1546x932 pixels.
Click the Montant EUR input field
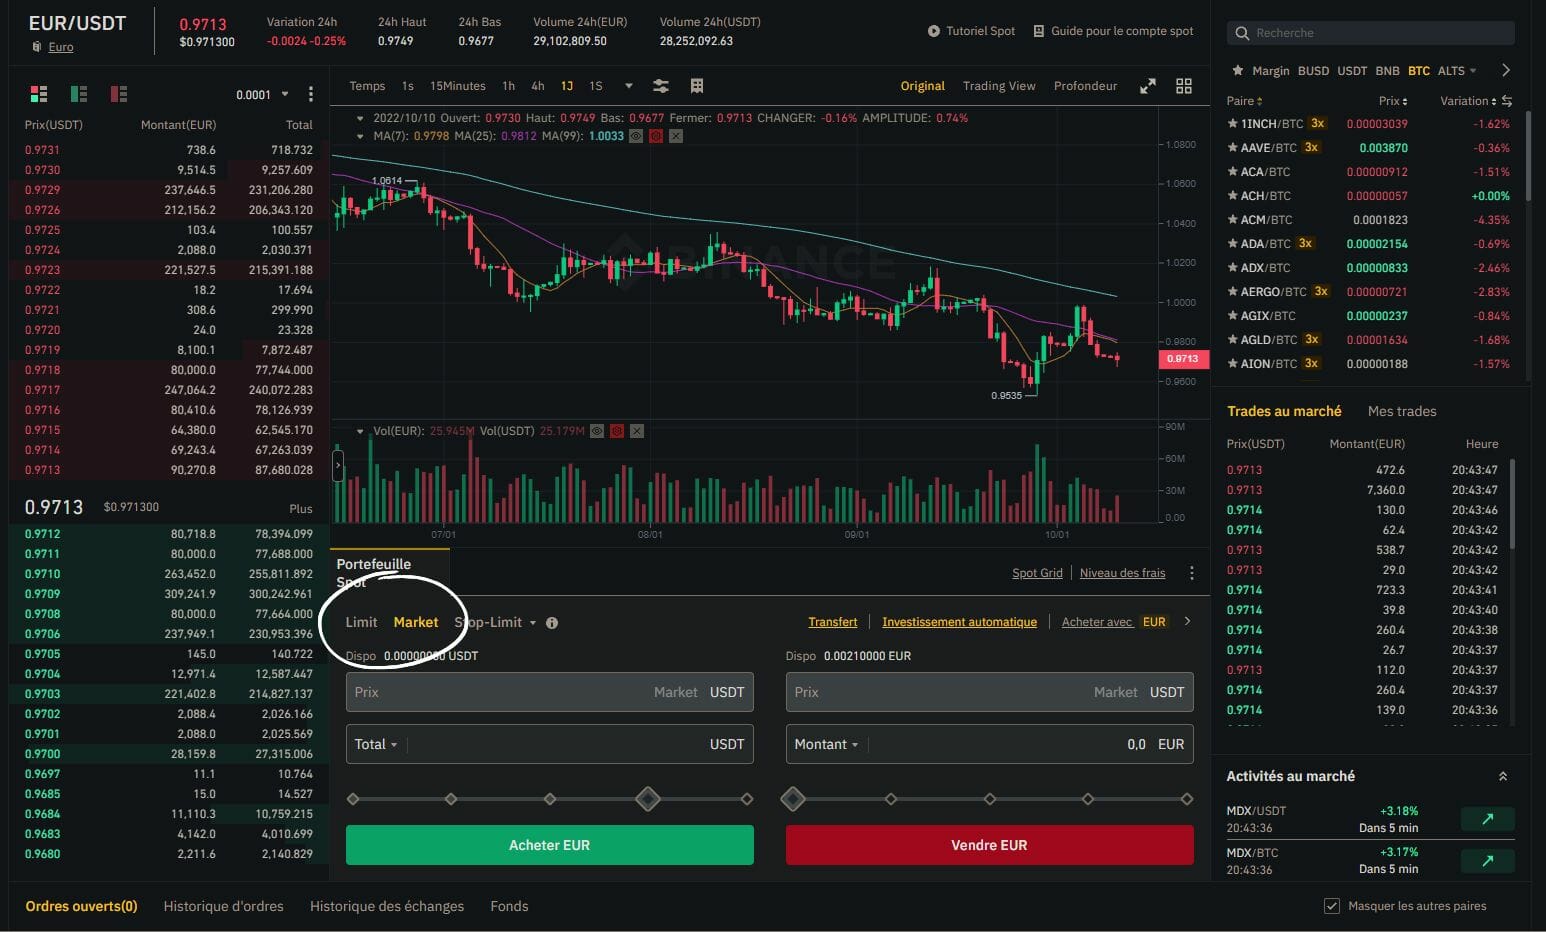click(x=989, y=744)
